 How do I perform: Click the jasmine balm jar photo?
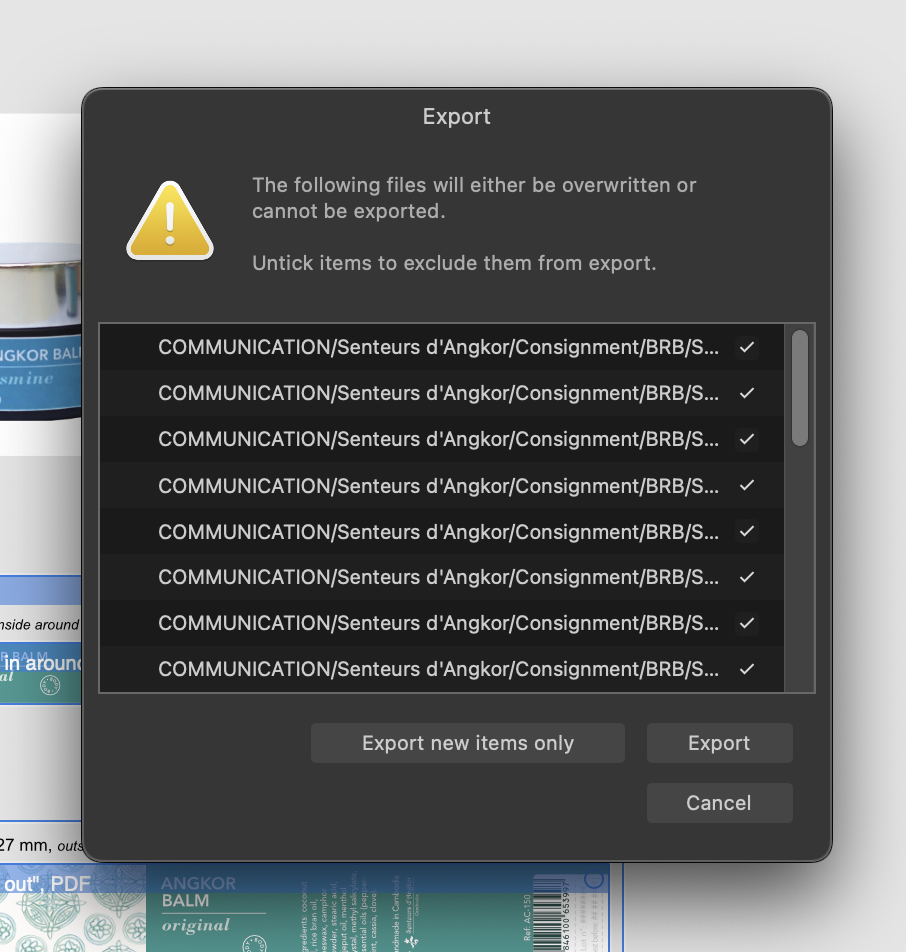pos(40,332)
